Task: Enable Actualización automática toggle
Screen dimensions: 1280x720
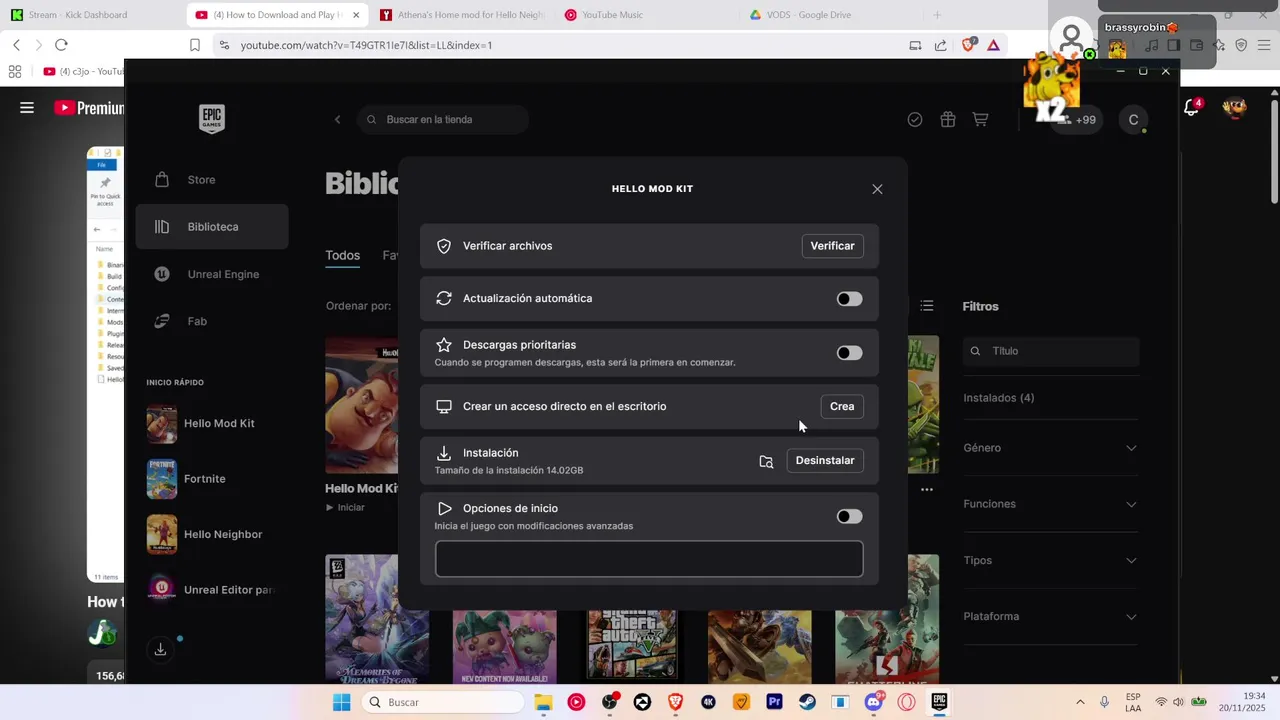Action: 849,299
